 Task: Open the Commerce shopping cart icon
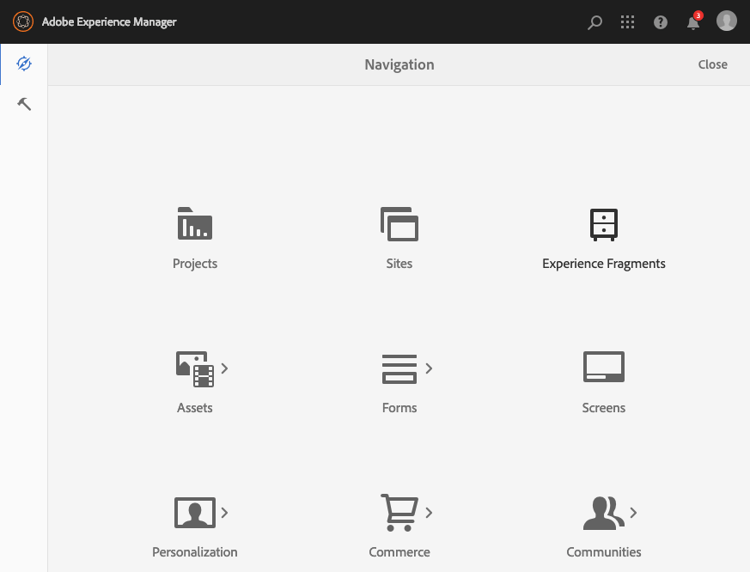[399, 513]
